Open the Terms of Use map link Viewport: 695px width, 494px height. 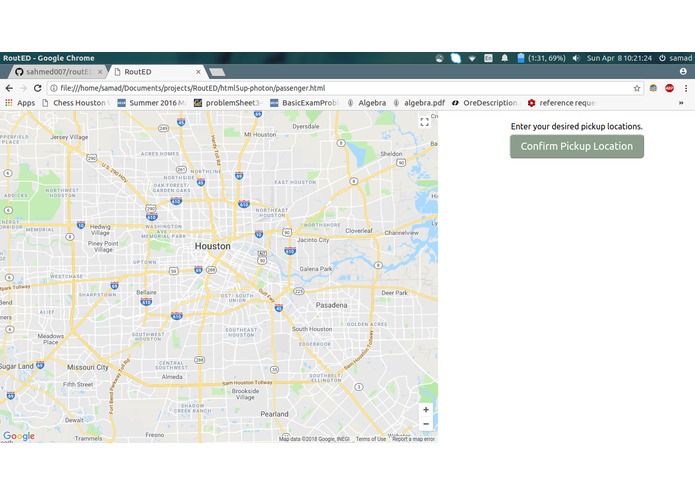click(371, 439)
